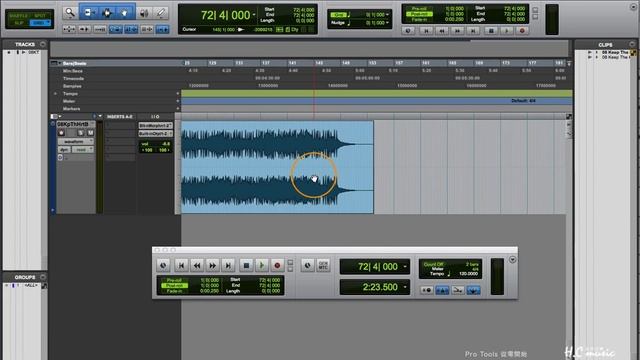Click Play in the top toolbar transport
Screen dimensions: 640x360
(507, 31)
